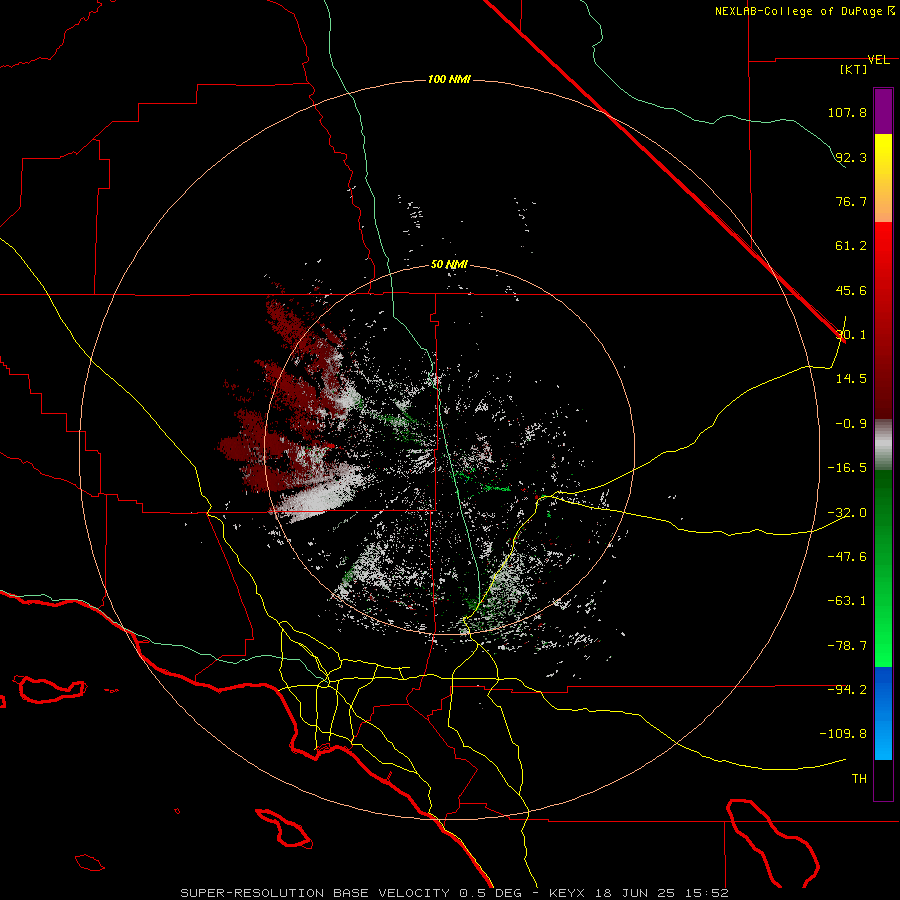Select the -78.7 velocity scale value
Viewport: 900px width, 900px height.
tap(847, 646)
